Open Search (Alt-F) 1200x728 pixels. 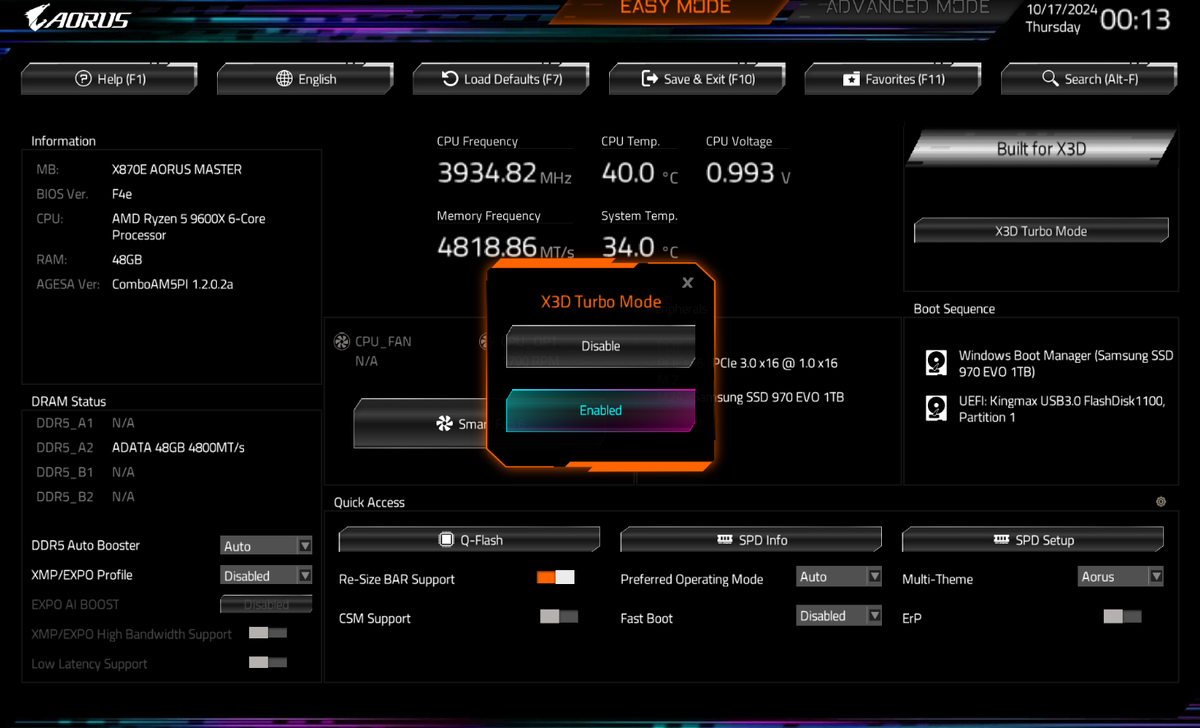coord(1089,79)
